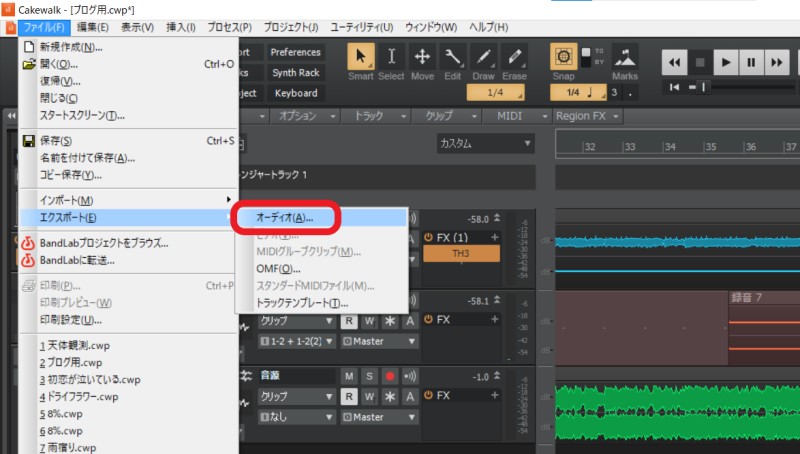The image size is (800, 454).
Task: Open the 編集(E) menu
Action: coord(92,27)
